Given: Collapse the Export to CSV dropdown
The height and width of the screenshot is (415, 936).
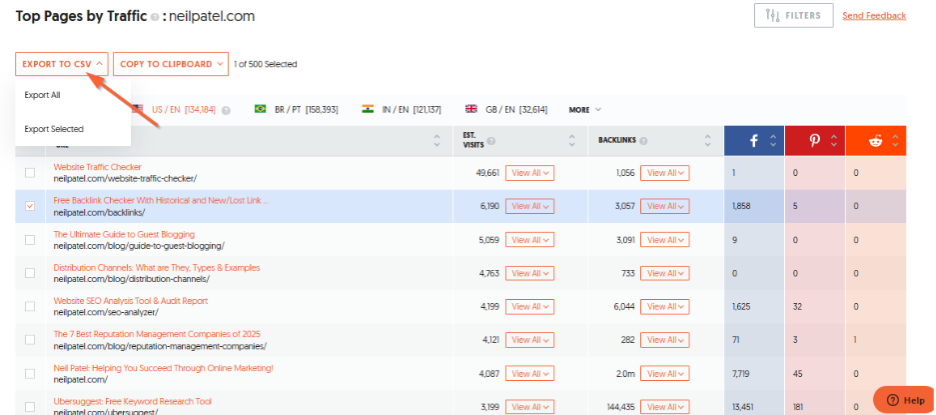Looking at the screenshot, I should click(x=62, y=64).
